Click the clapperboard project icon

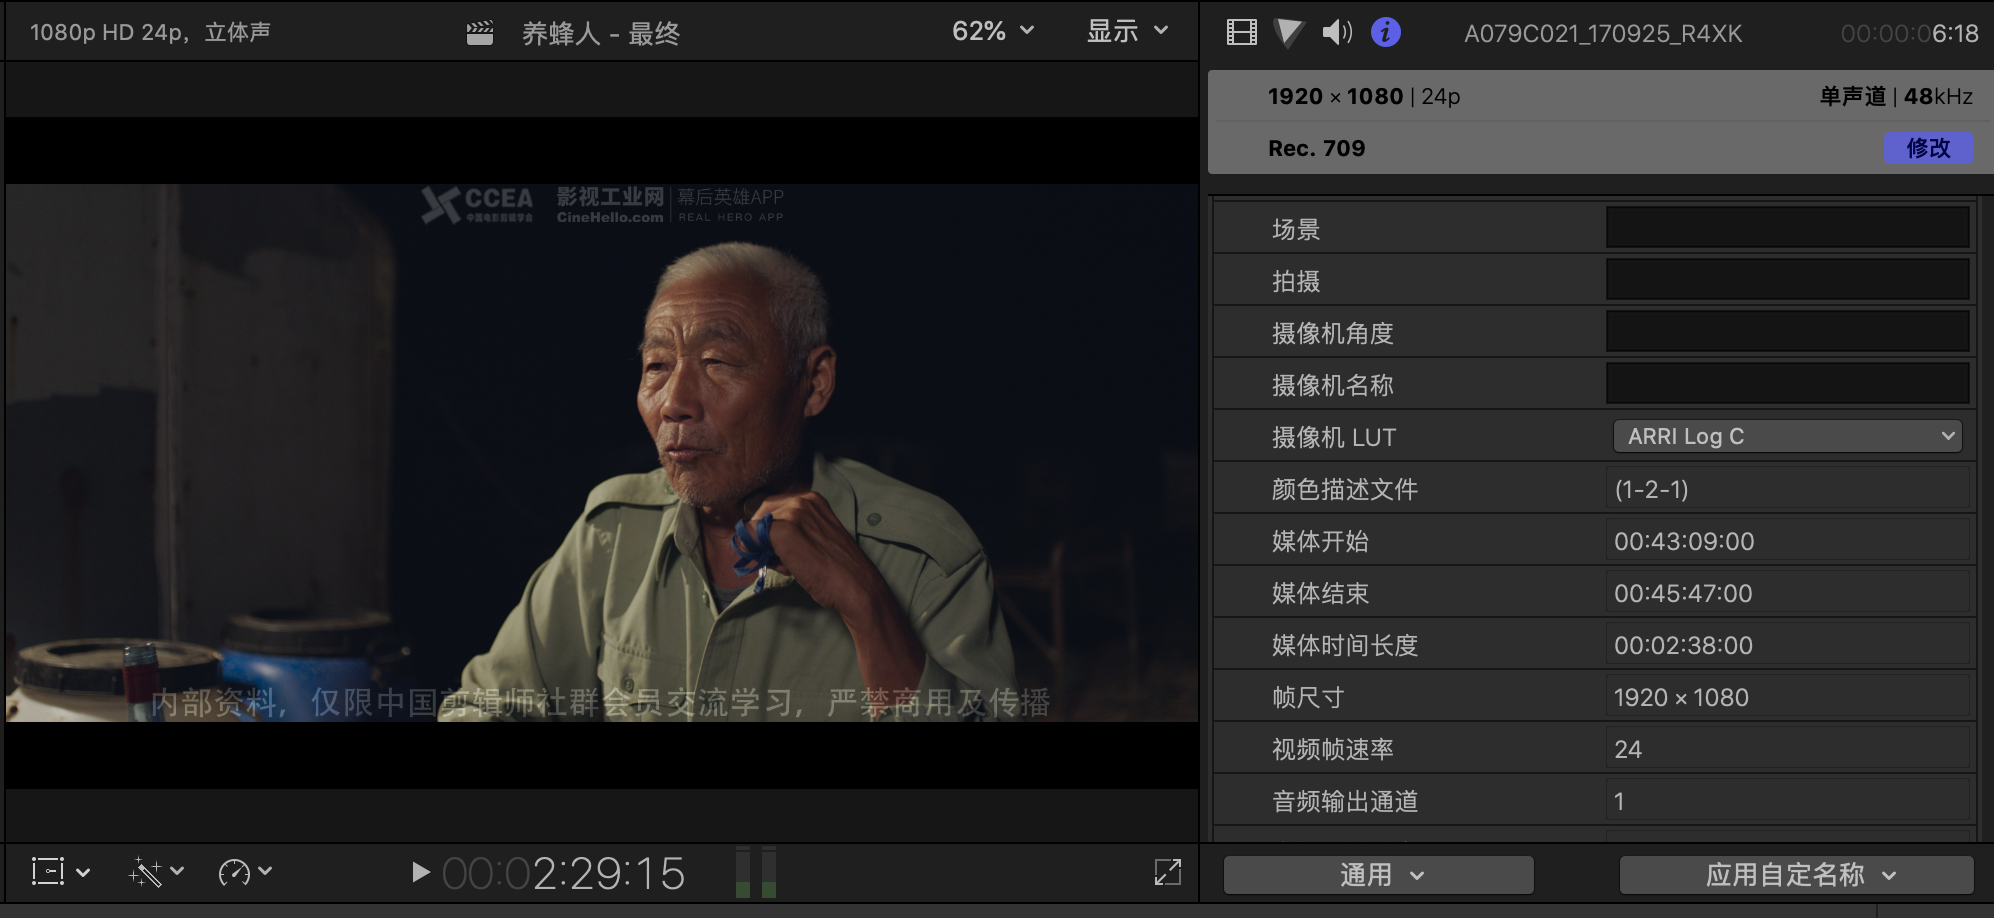coord(480,34)
